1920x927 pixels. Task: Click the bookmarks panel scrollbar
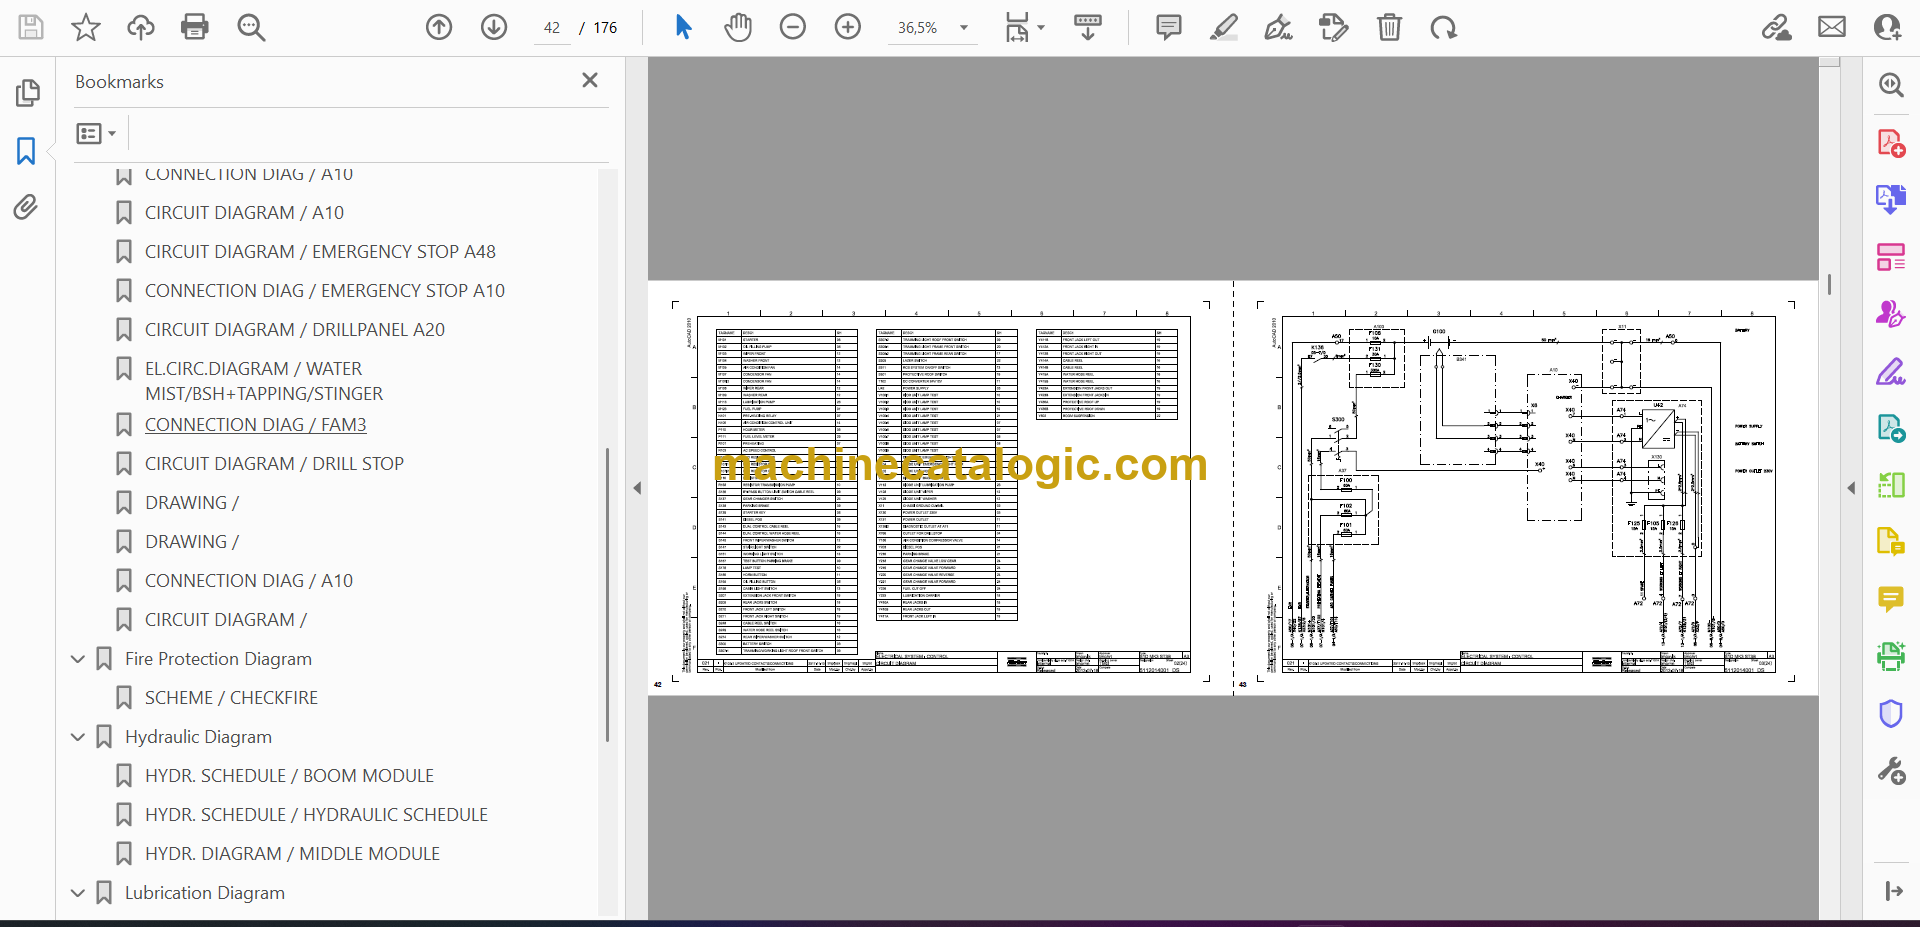607,595
